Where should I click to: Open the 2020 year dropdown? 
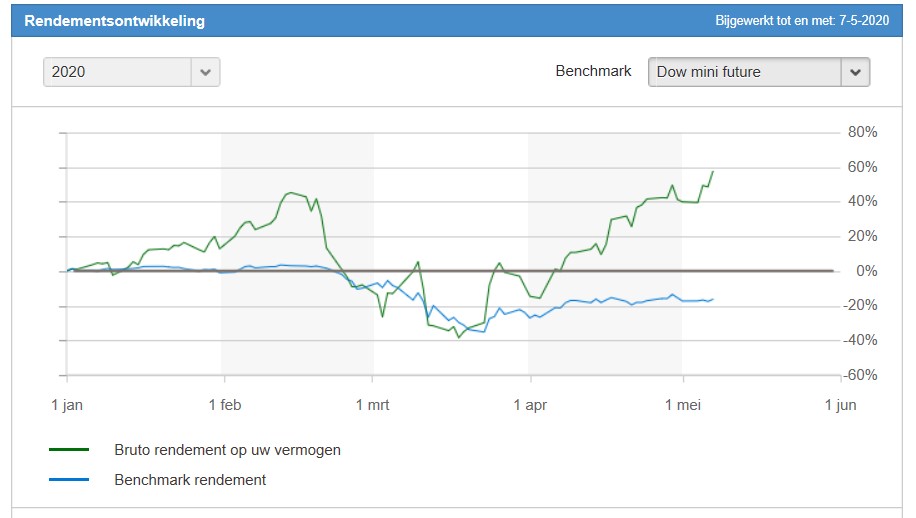click(118, 72)
